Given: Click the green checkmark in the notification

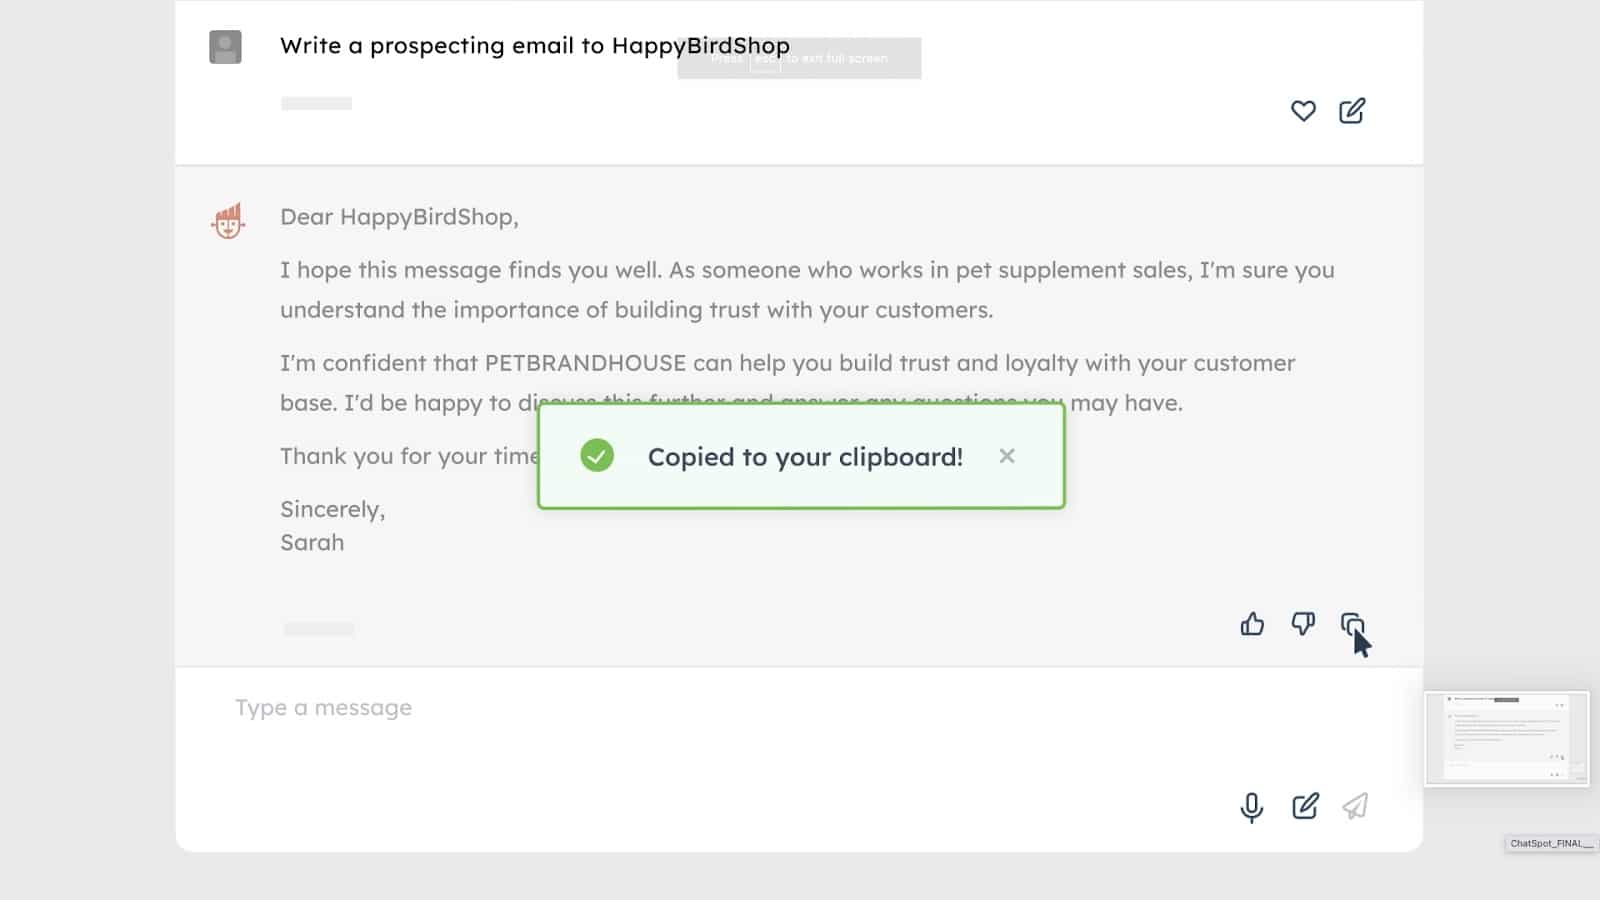Looking at the screenshot, I should [597, 456].
